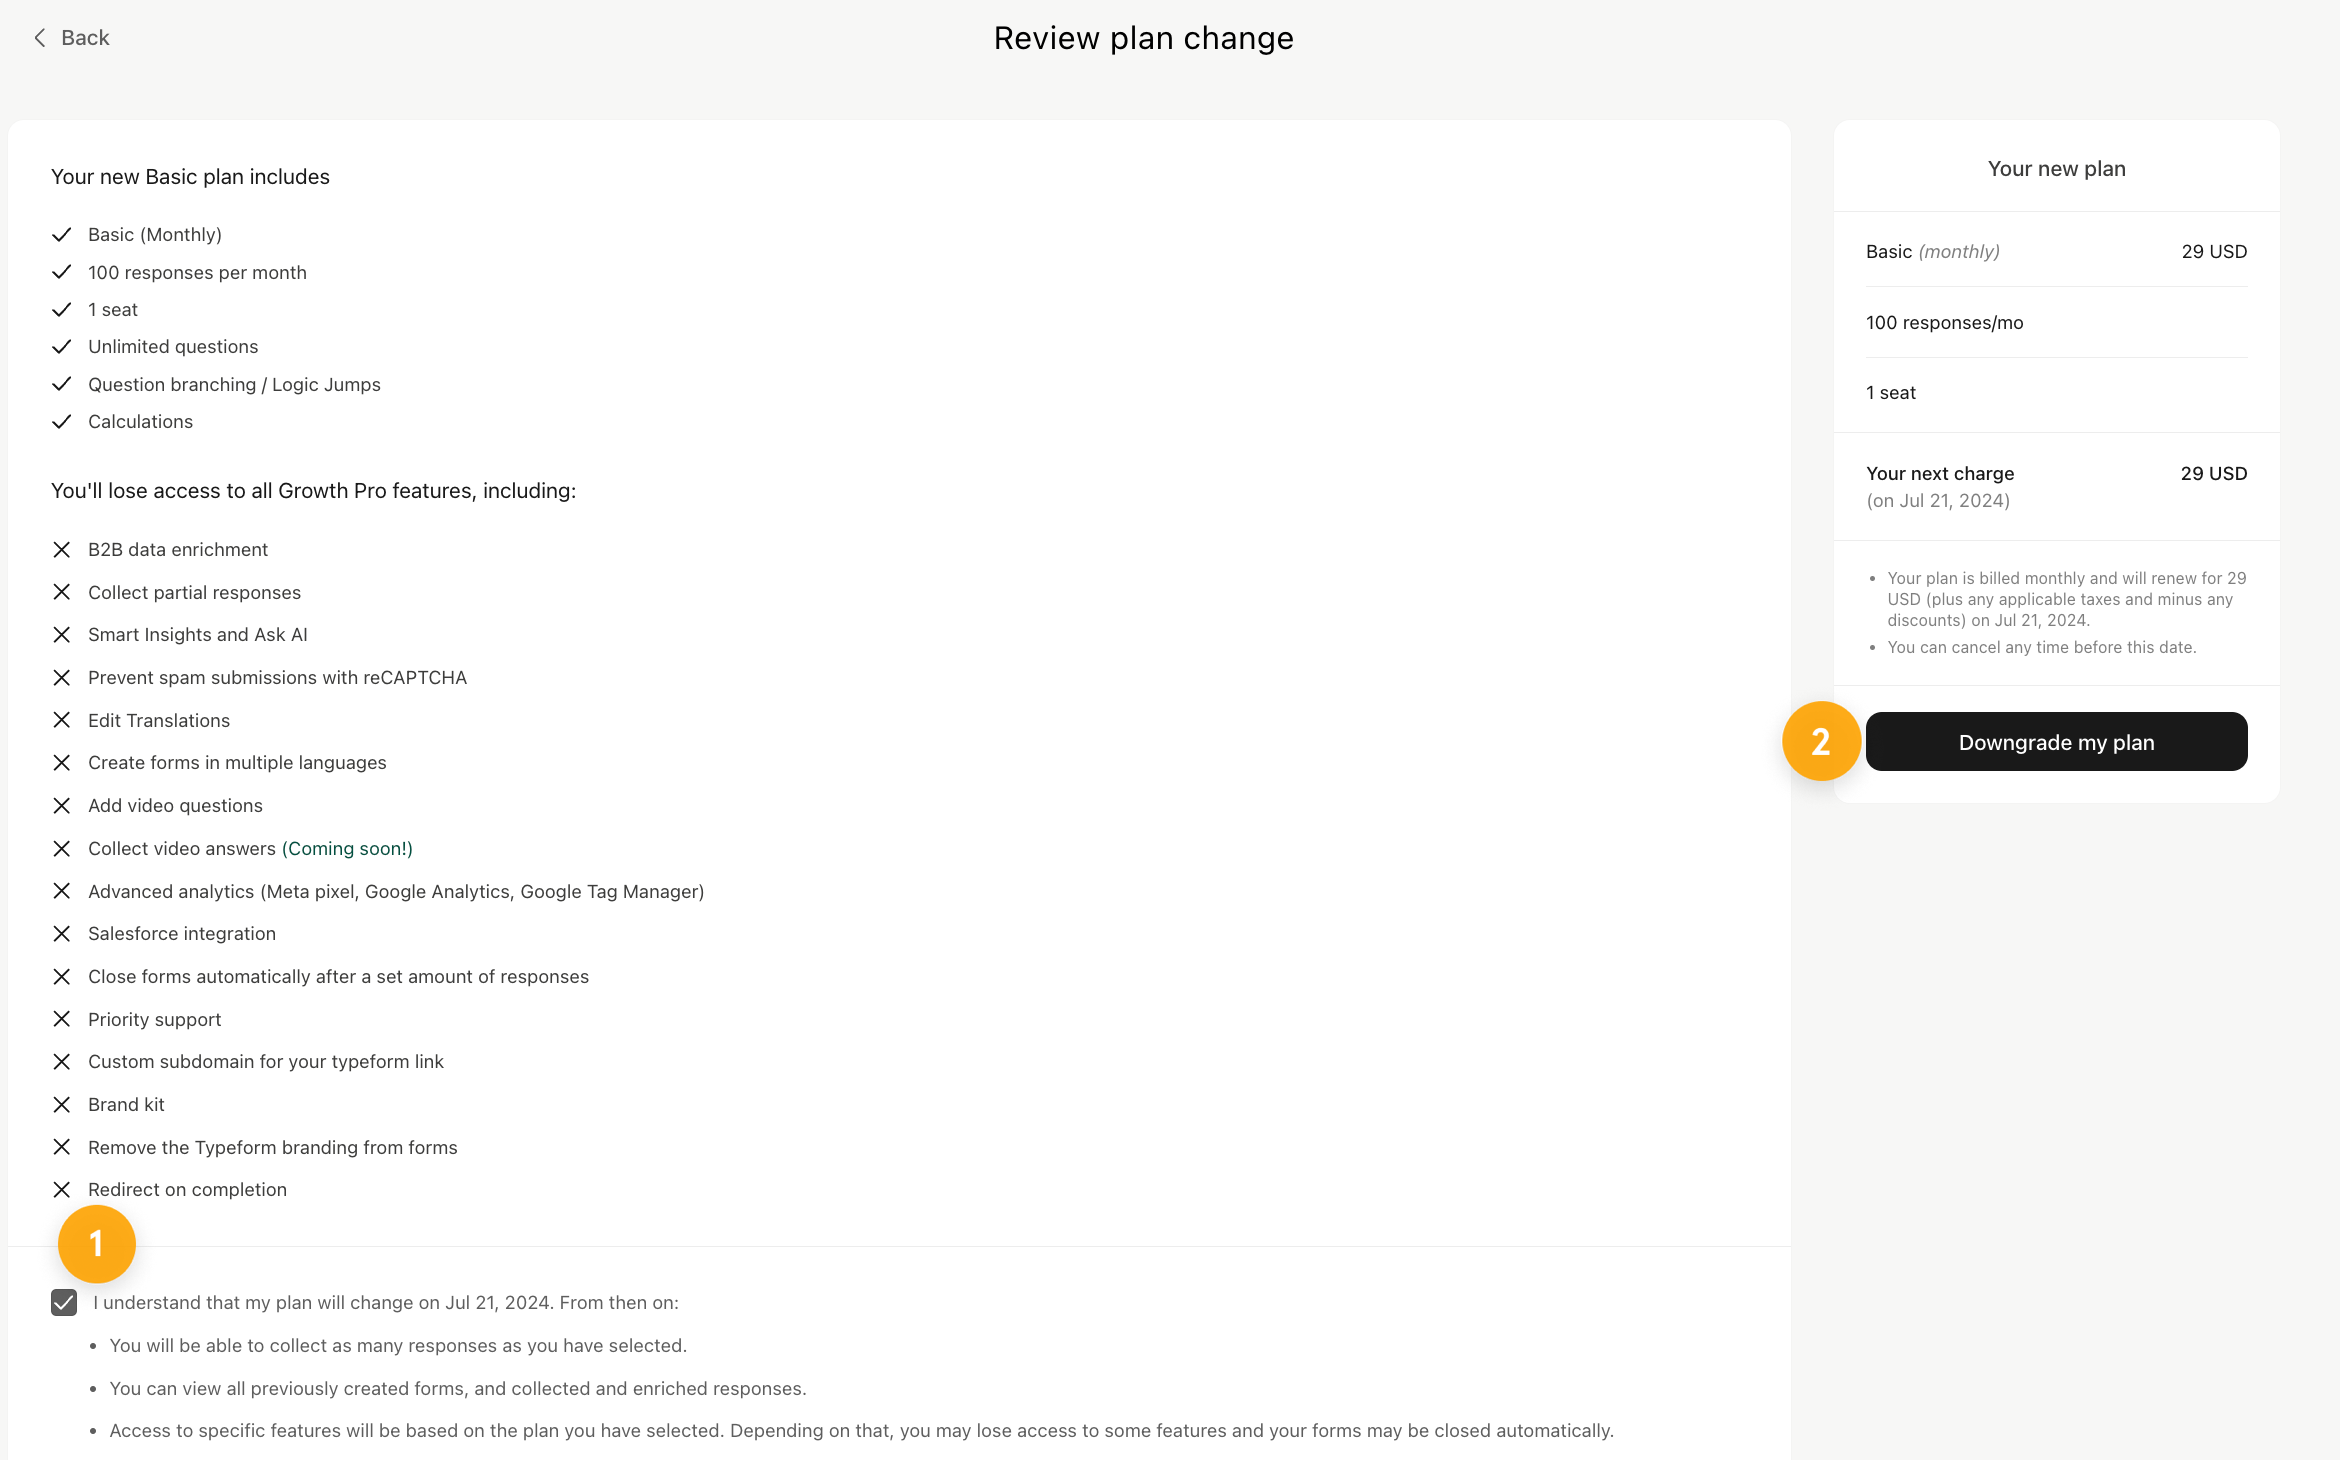
Task: Click the 100 responses/mo row
Action: pos(2056,323)
